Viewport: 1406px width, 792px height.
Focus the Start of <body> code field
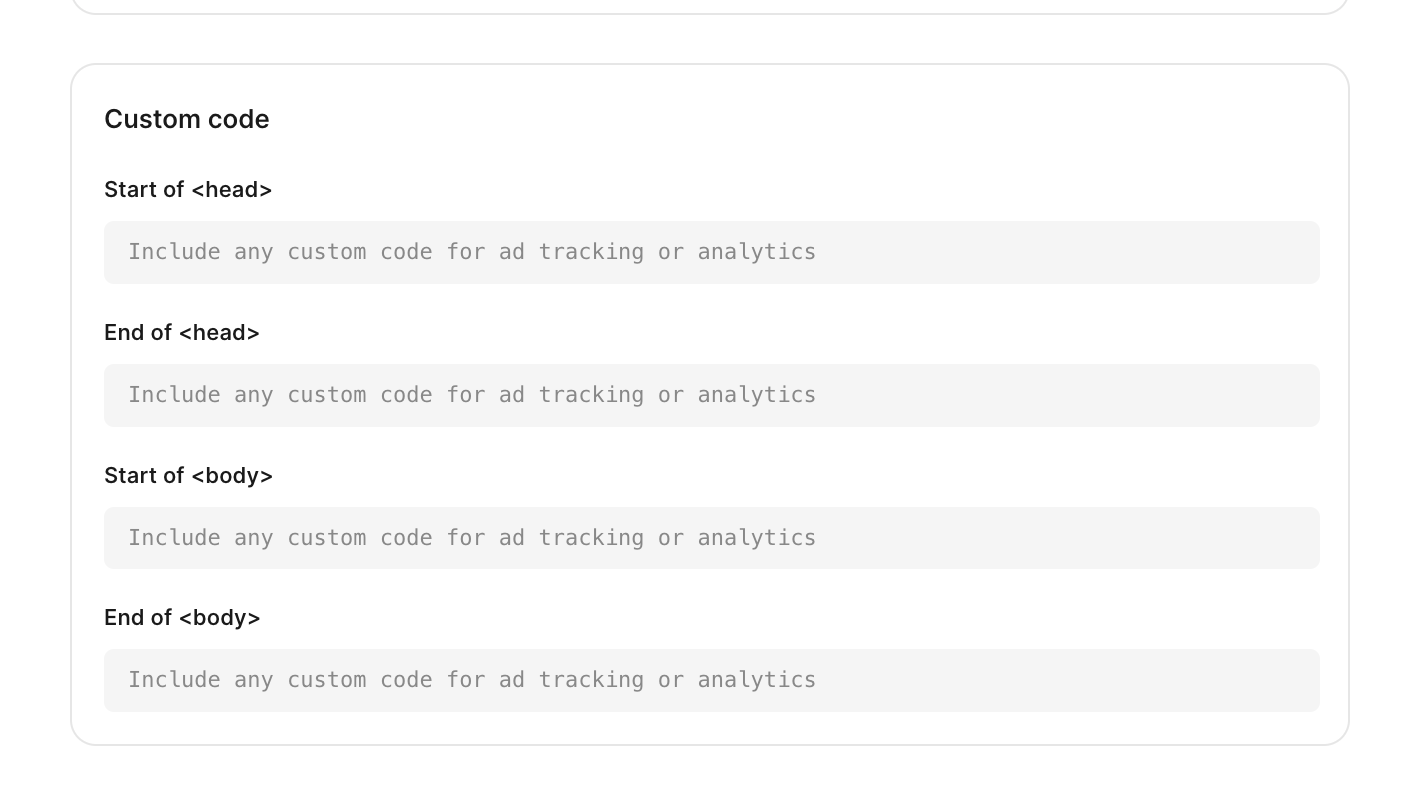[711, 538]
